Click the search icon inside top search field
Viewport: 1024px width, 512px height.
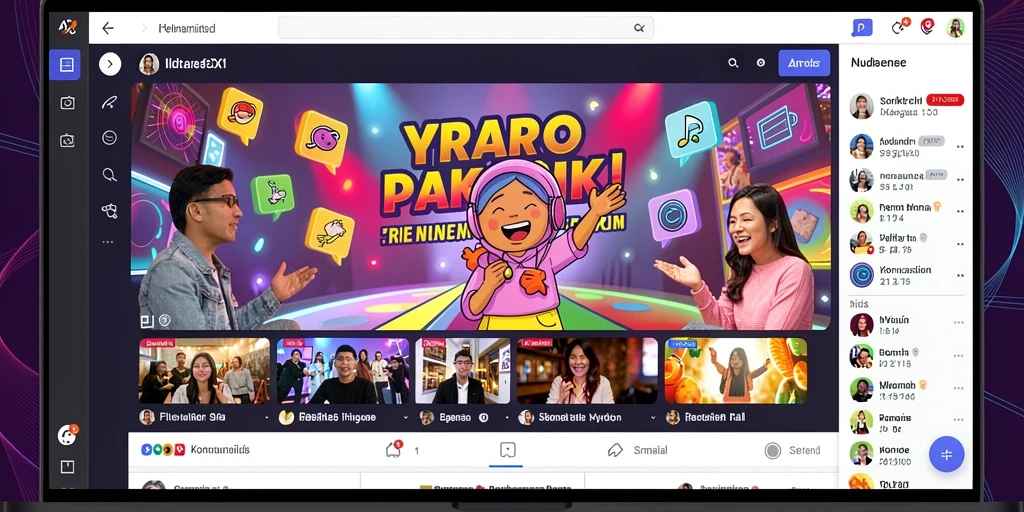pyautogui.click(x=639, y=28)
